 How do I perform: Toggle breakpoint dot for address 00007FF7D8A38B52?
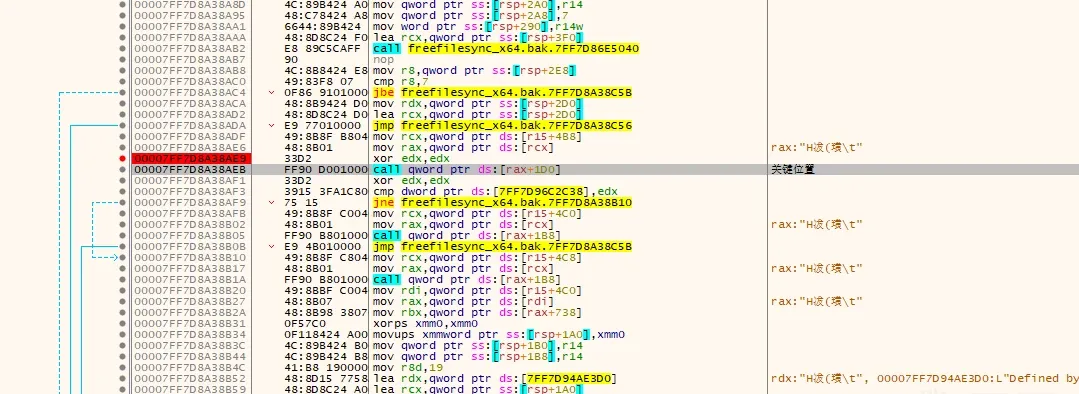[x=122, y=378]
